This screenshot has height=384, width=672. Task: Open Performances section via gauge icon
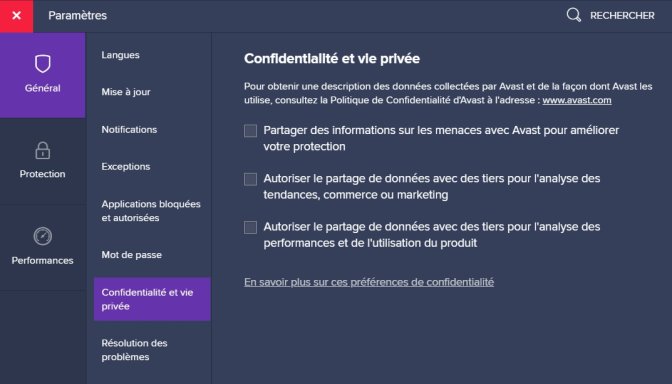[42, 236]
